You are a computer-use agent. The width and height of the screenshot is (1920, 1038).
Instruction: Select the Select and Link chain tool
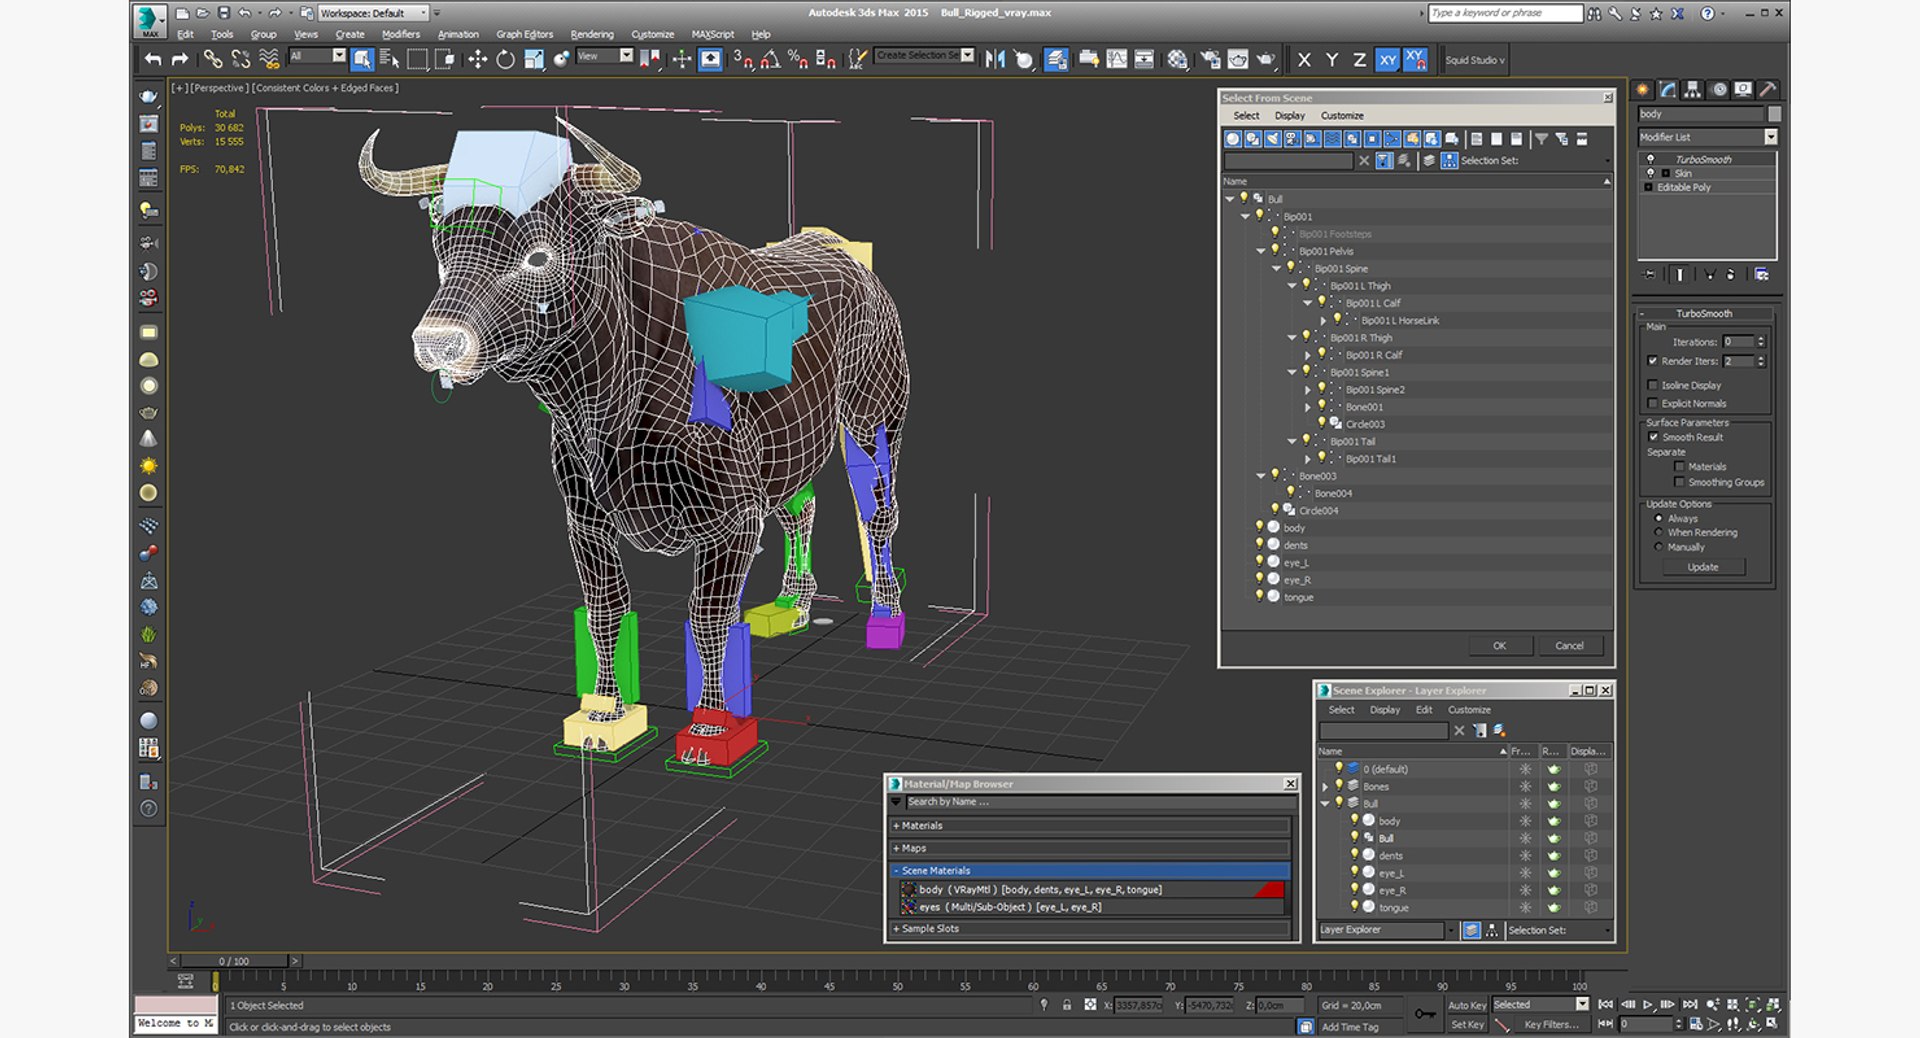click(213, 60)
